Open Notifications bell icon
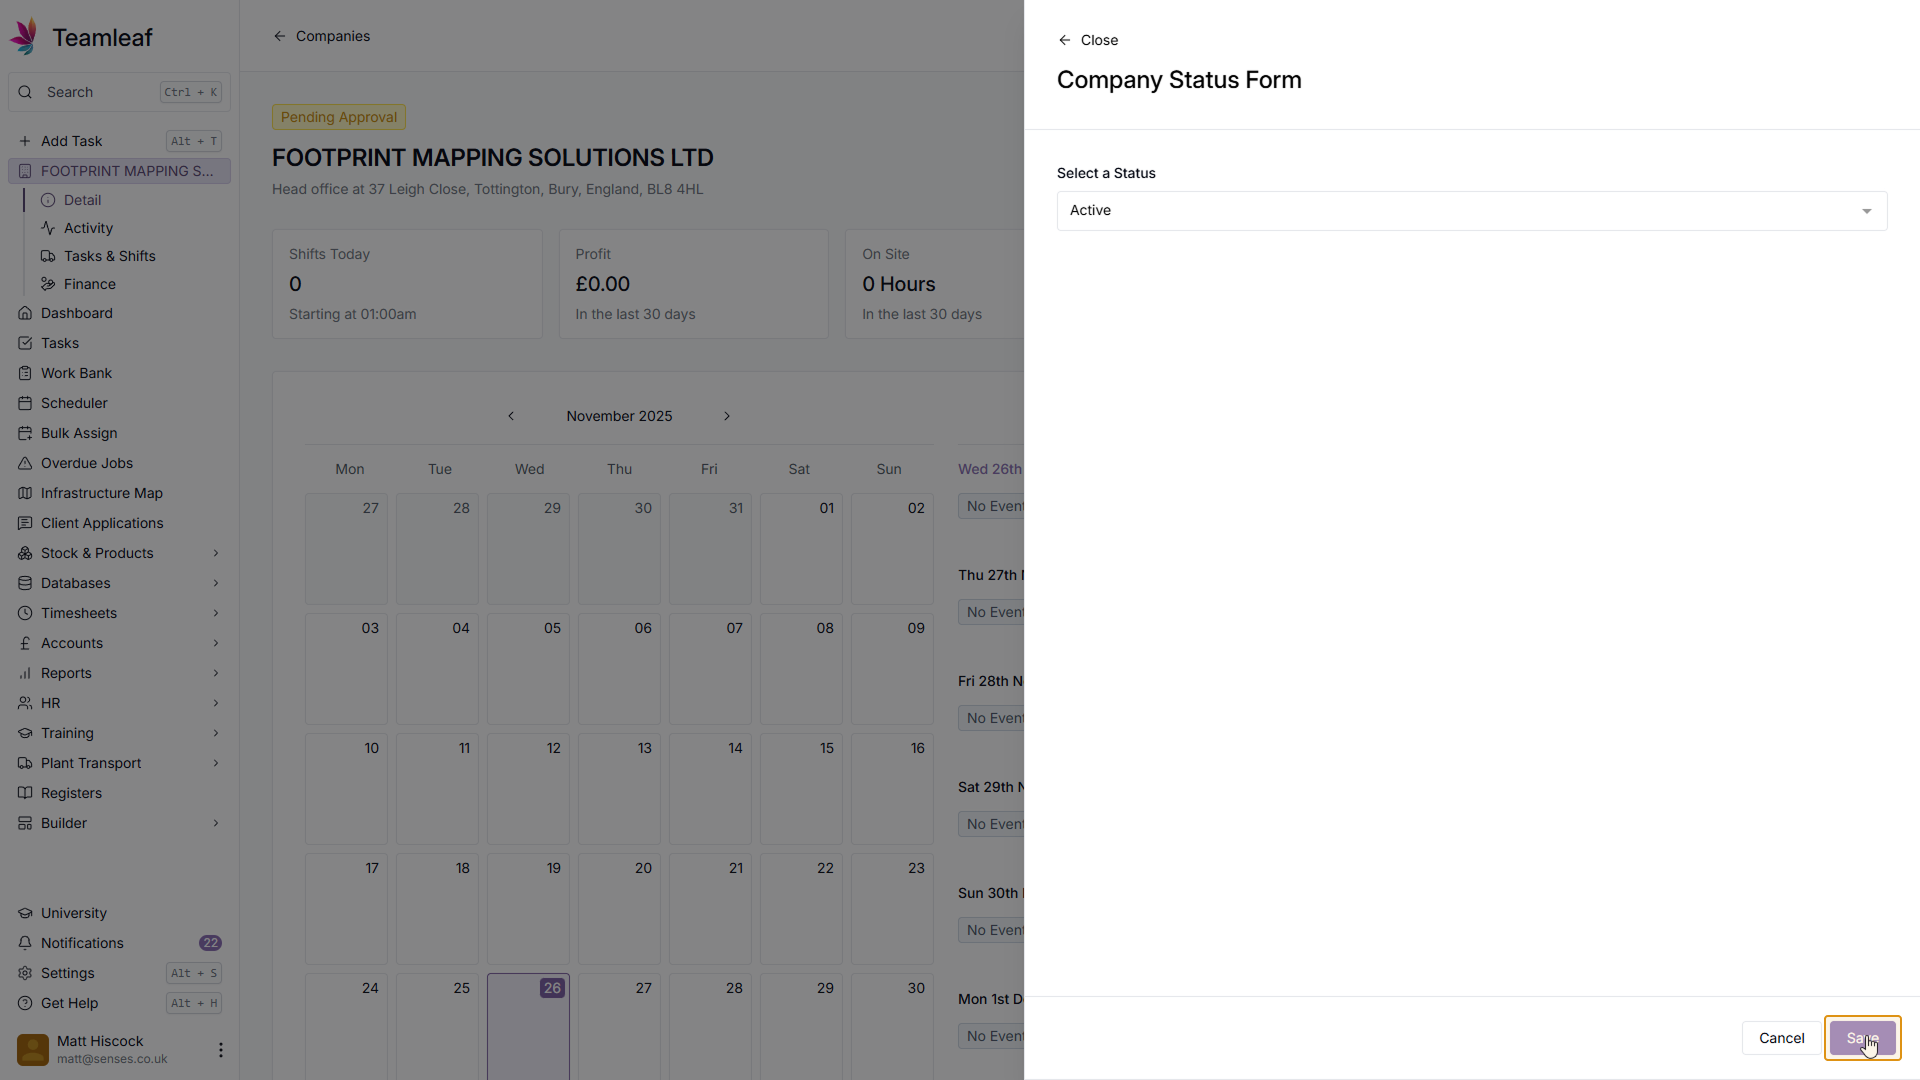The width and height of the screenshot is (1920, 1080). coord(25,943)
